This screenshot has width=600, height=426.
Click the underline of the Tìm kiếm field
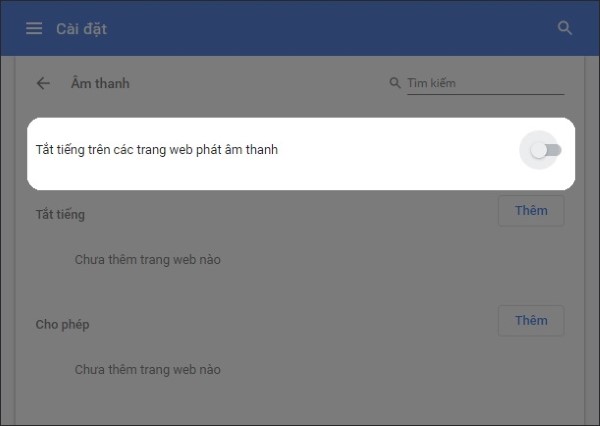pyautogui.click(x=486, y=94)
